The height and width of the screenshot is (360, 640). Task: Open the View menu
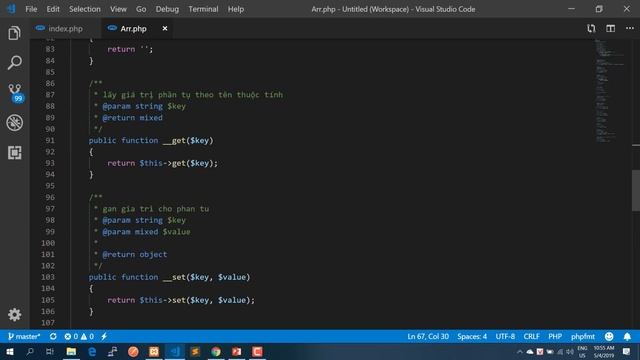click(118, 9)
